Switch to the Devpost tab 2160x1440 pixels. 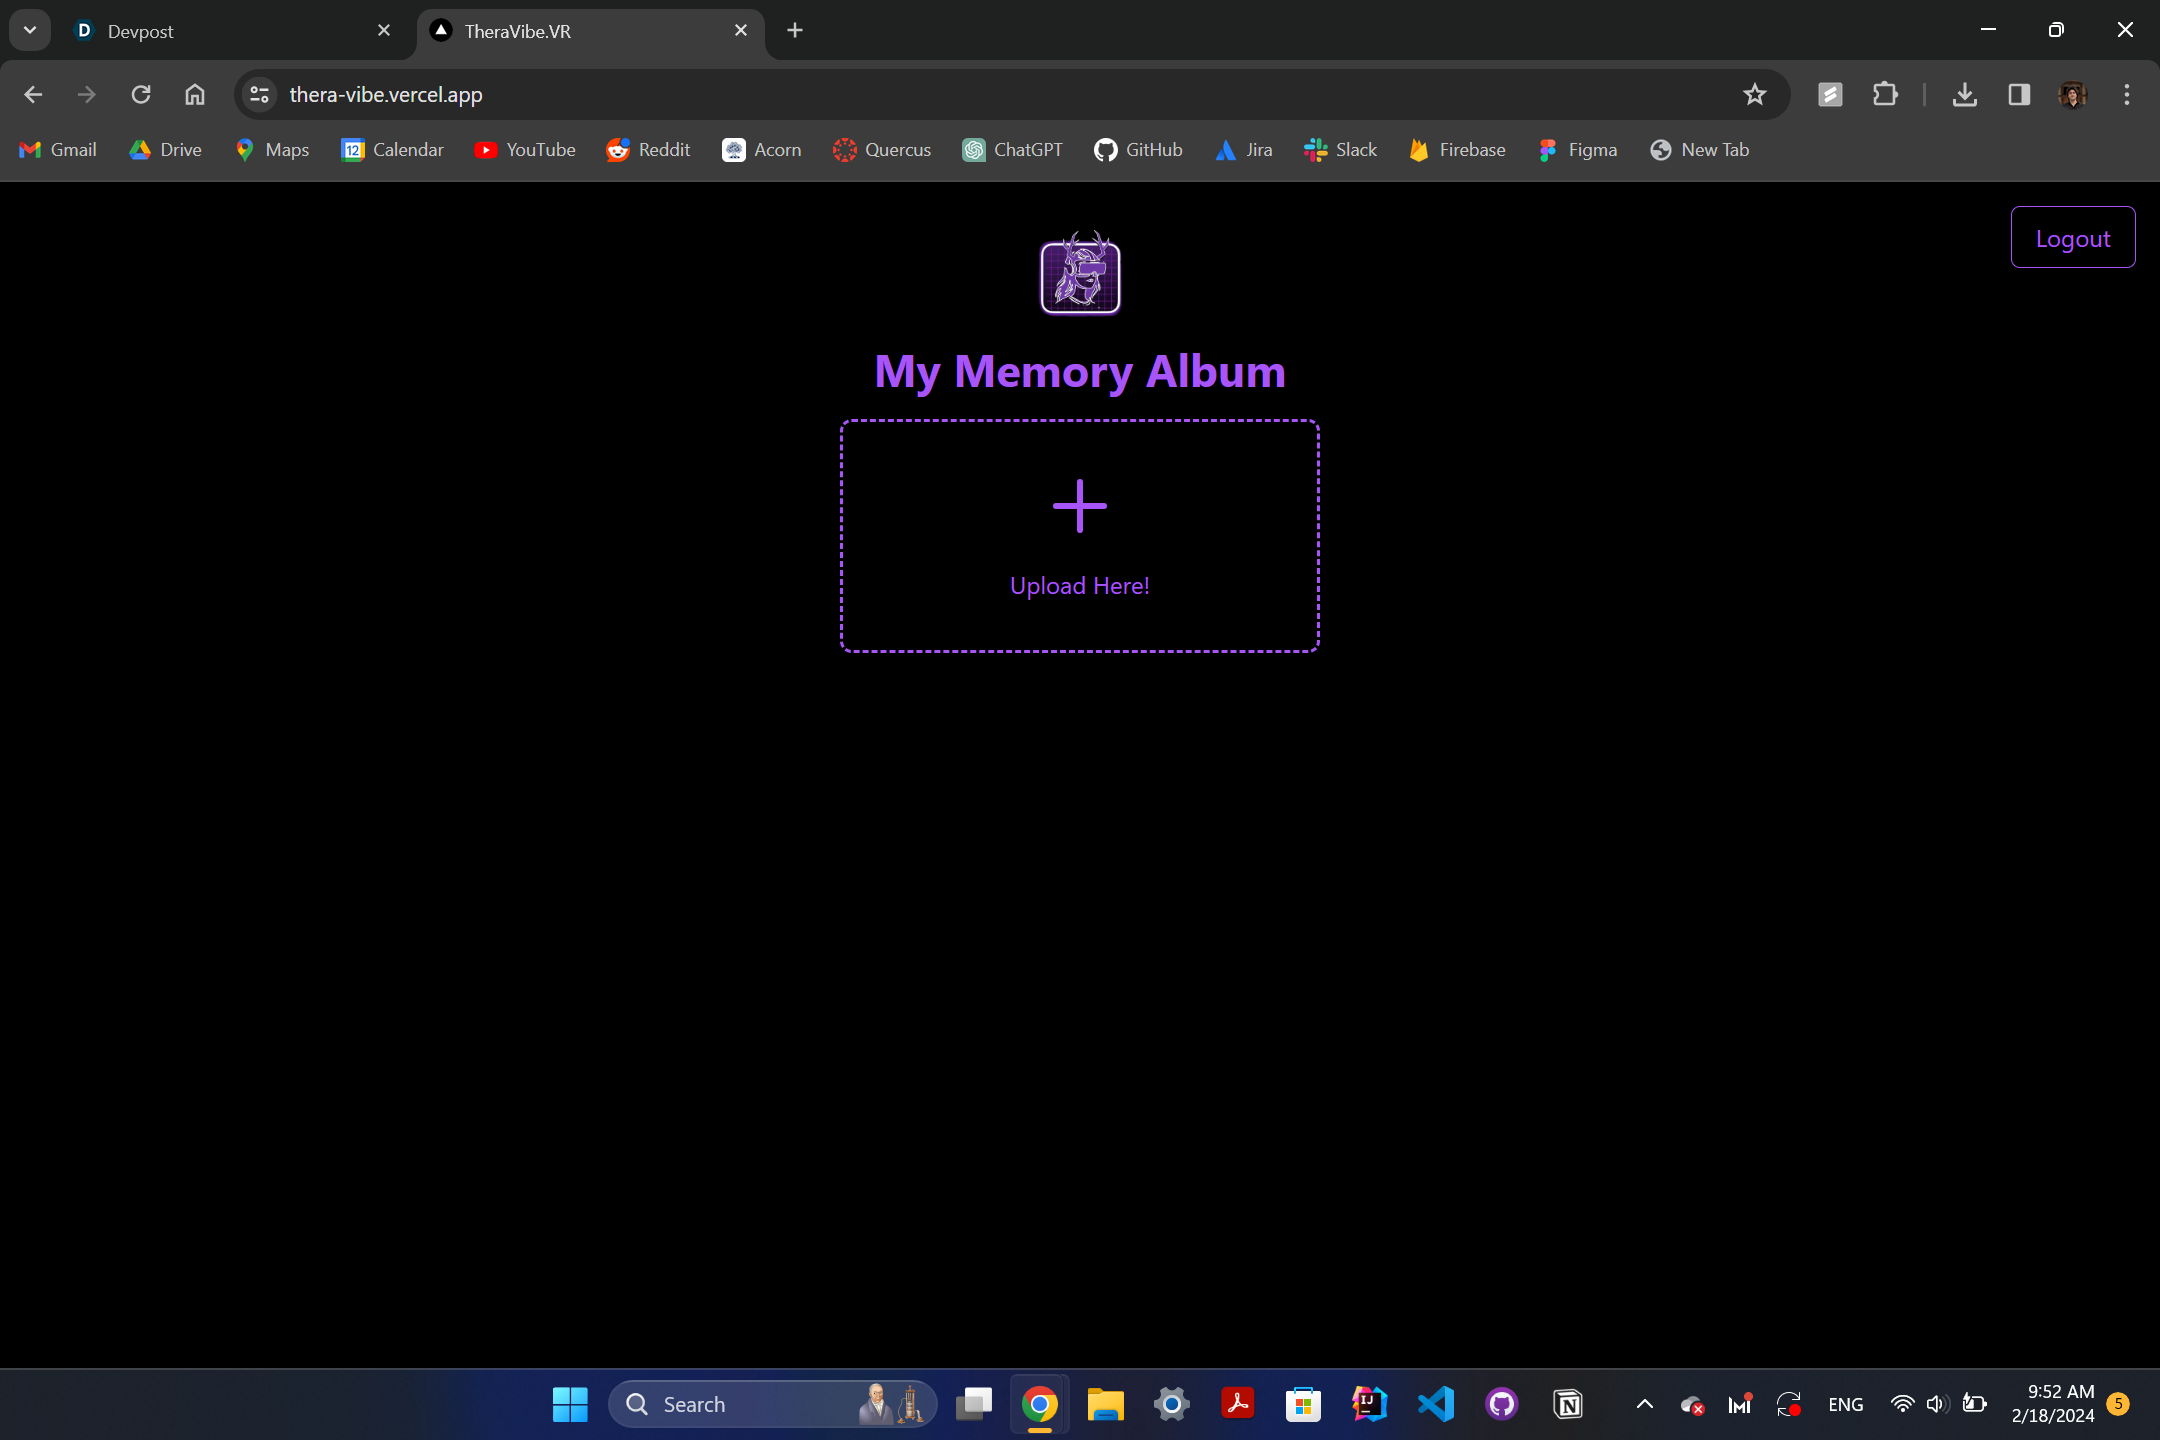pyautogui.click(x=230, y=31)
